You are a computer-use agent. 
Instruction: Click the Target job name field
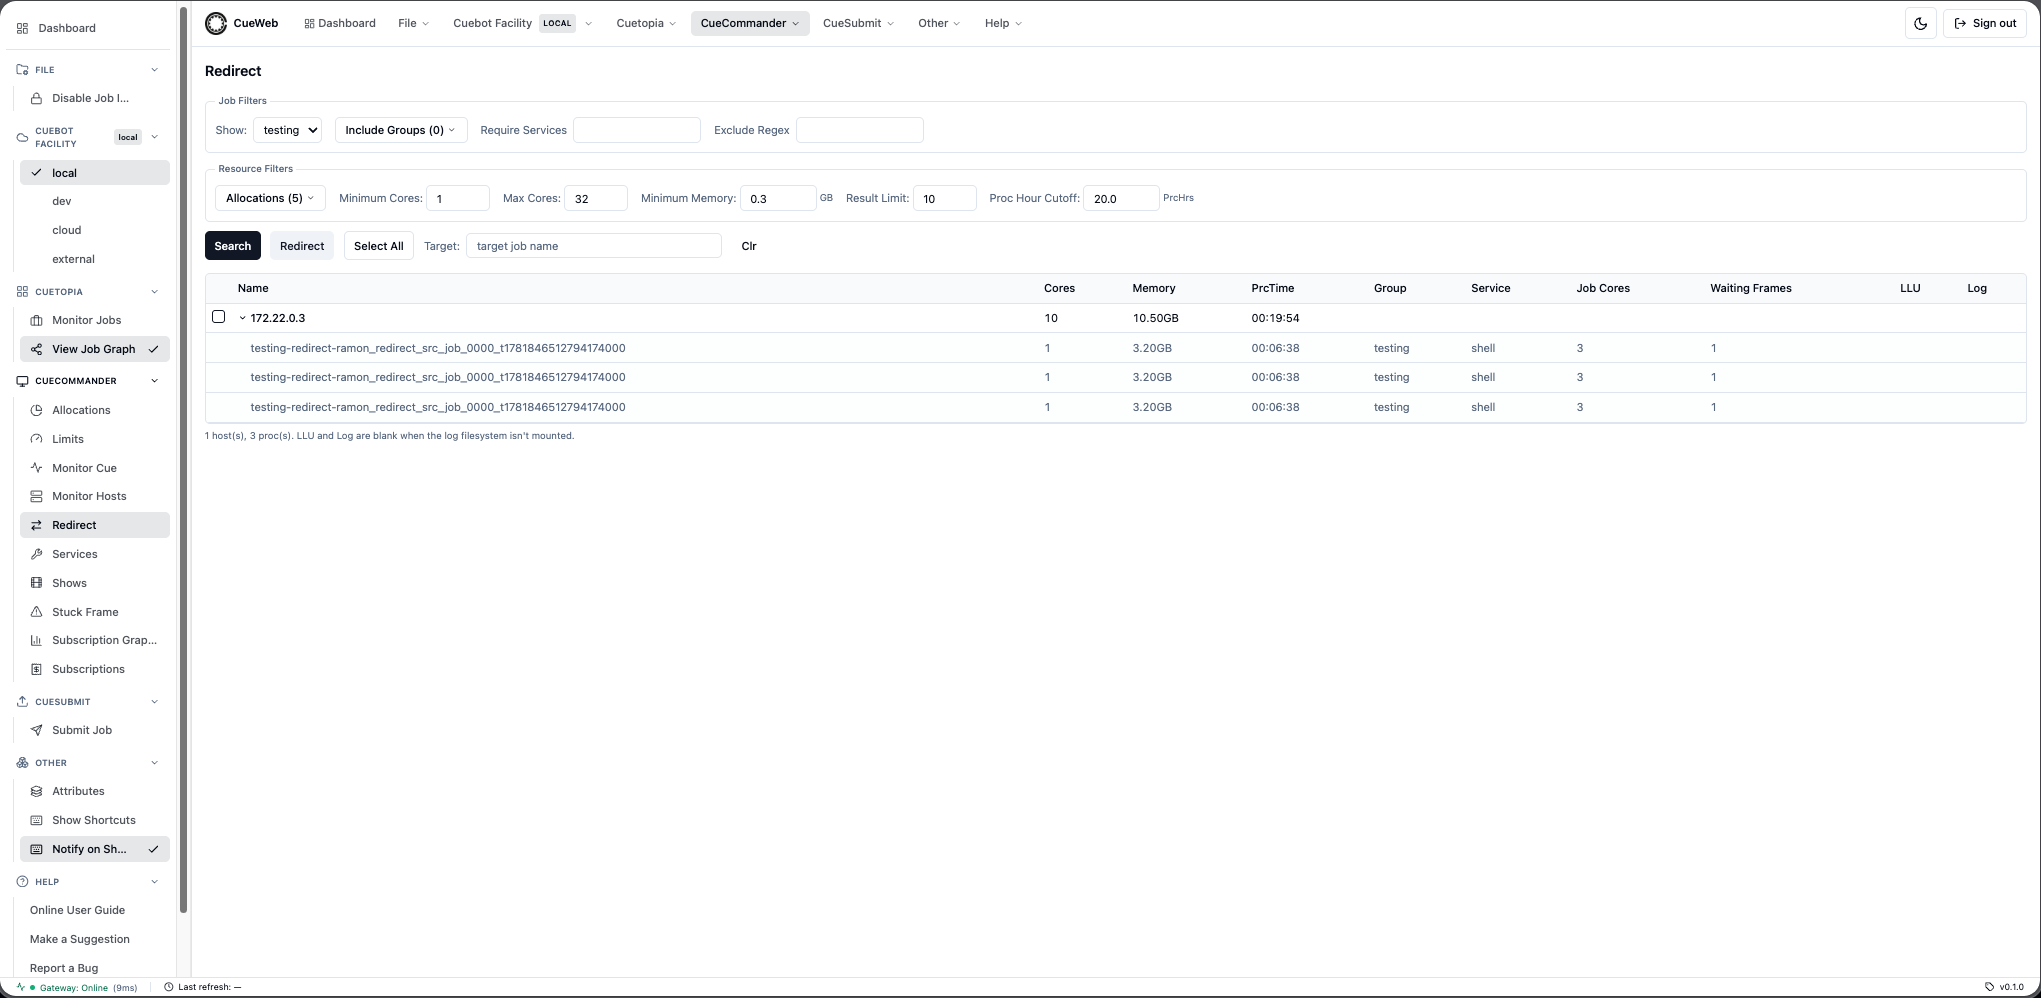point(594,246)
